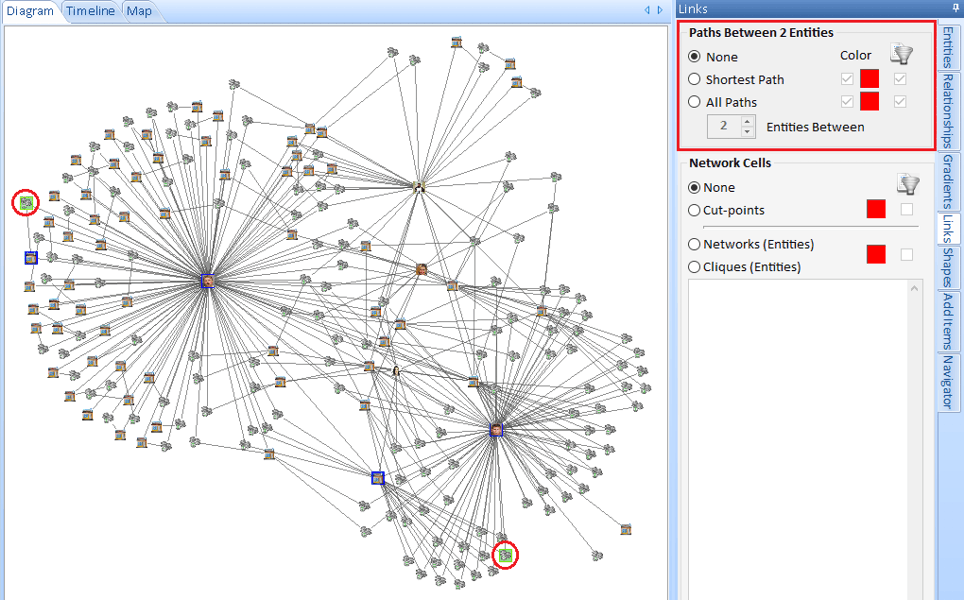Image resolution: width=964 pixels, height=600 pixels.
Task: Click the filter icon in Paths Between 2 Entities
Action: (x=902, y=55)
